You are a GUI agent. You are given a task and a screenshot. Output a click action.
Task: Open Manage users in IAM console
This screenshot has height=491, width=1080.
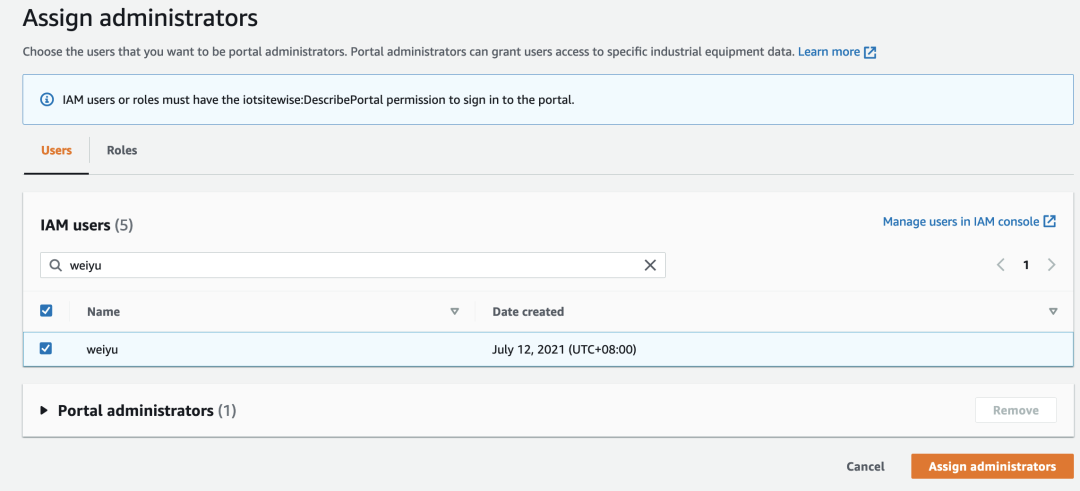960,222
